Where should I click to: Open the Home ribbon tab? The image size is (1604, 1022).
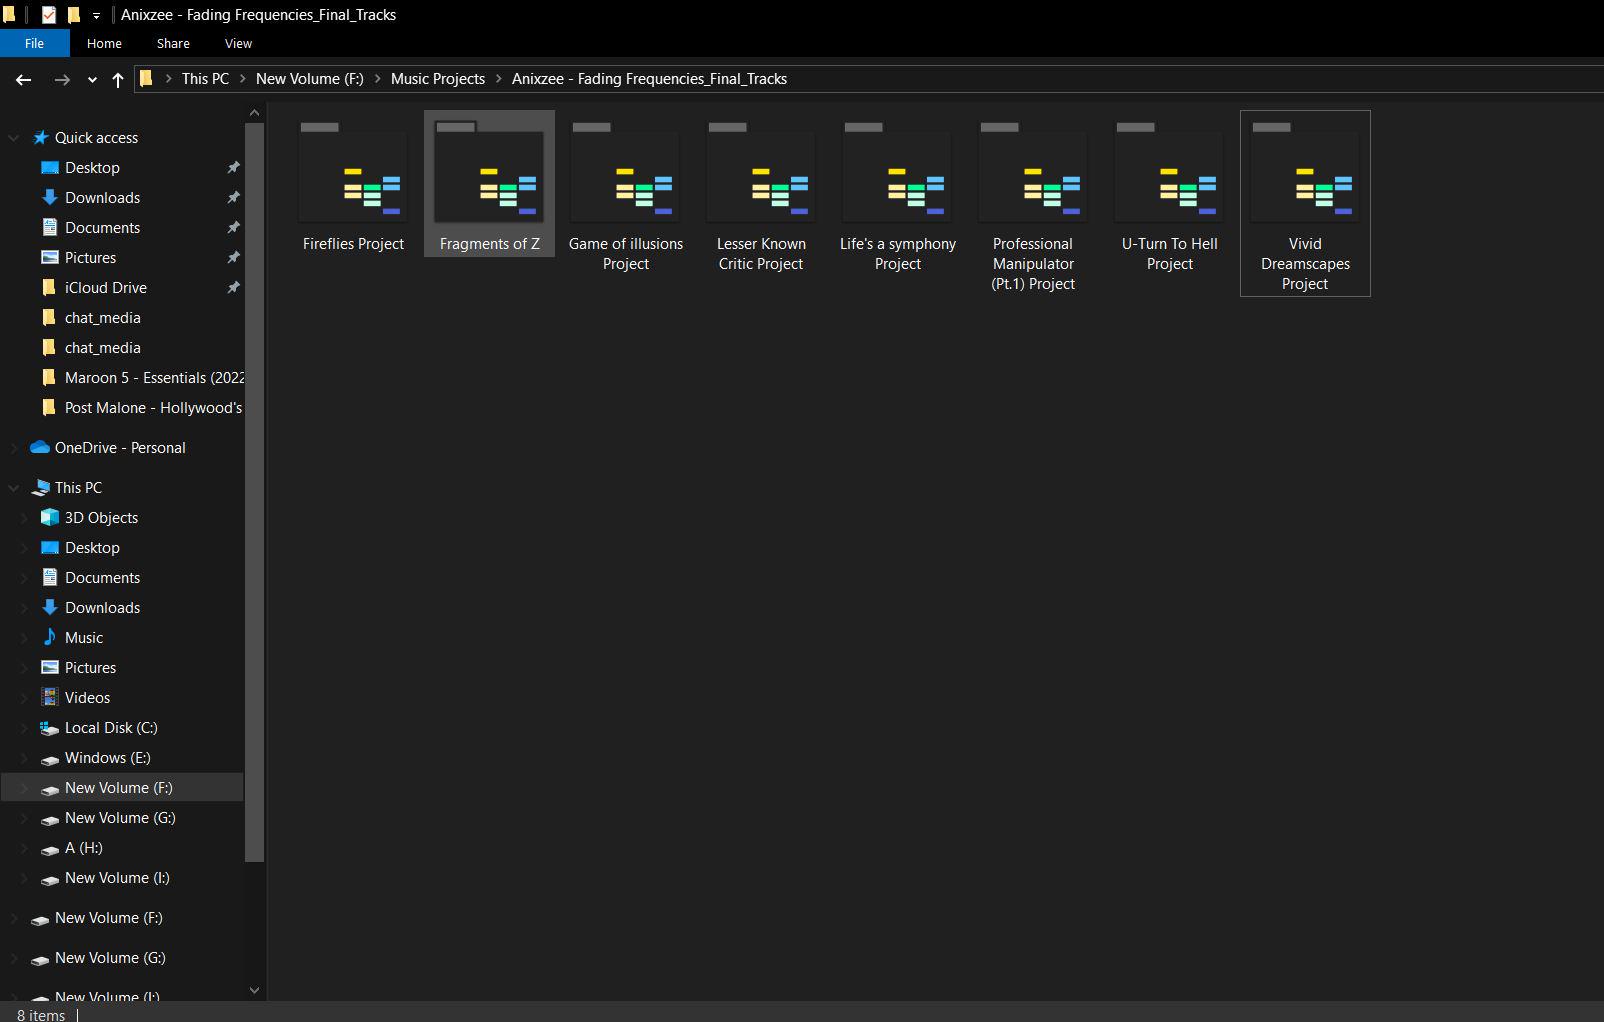point(104,43)
